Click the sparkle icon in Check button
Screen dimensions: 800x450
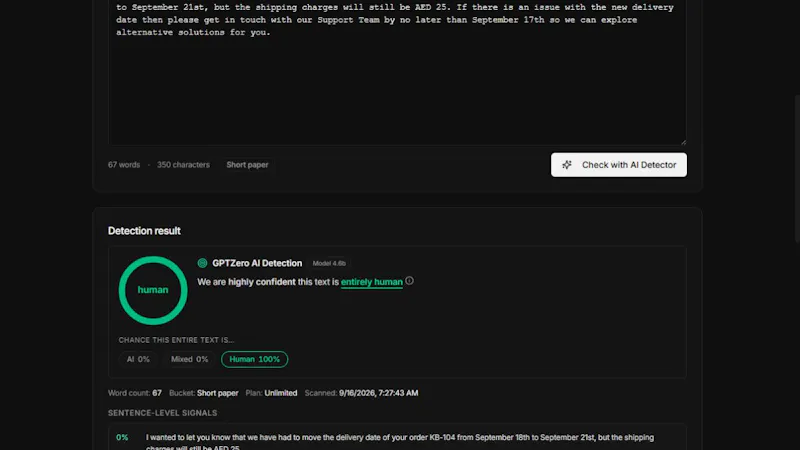pyautogui.click(x=566, y=165)
